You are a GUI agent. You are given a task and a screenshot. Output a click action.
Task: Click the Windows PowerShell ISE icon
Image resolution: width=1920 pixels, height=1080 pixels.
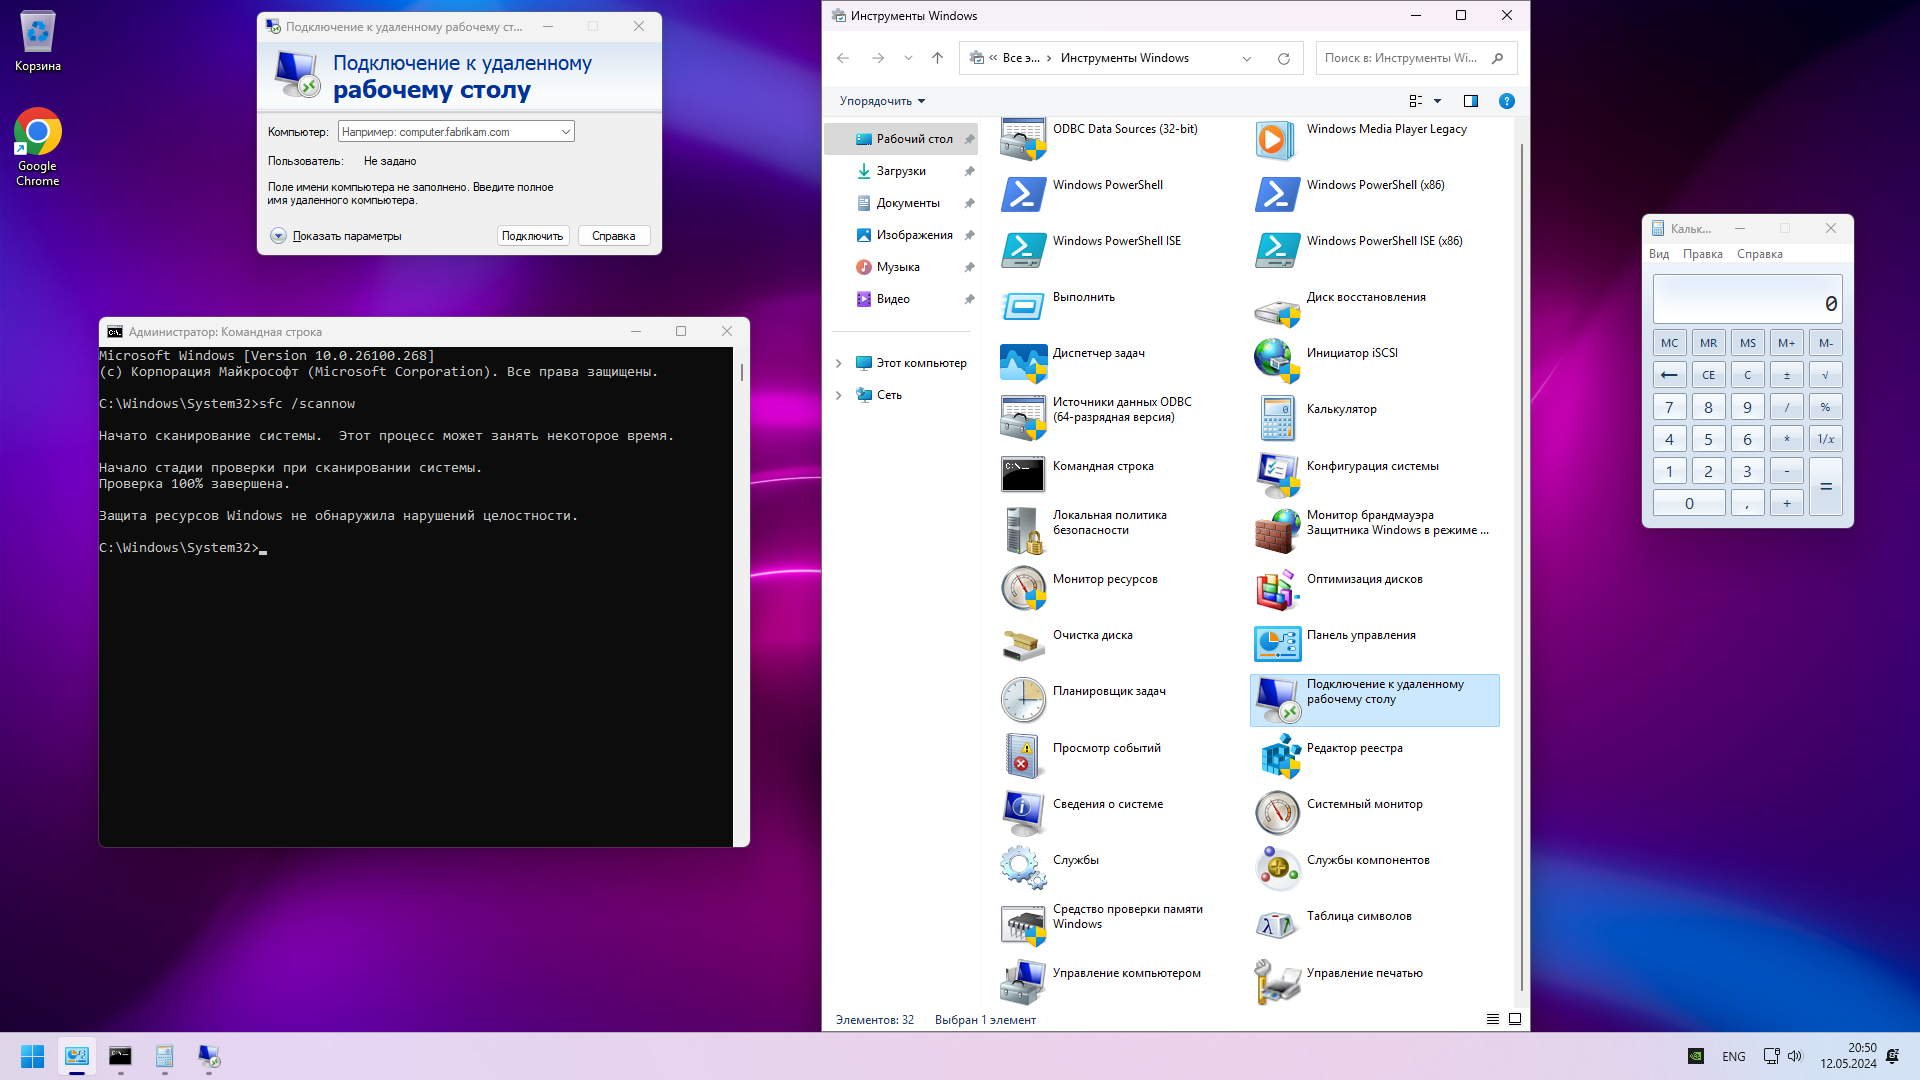1023,250
